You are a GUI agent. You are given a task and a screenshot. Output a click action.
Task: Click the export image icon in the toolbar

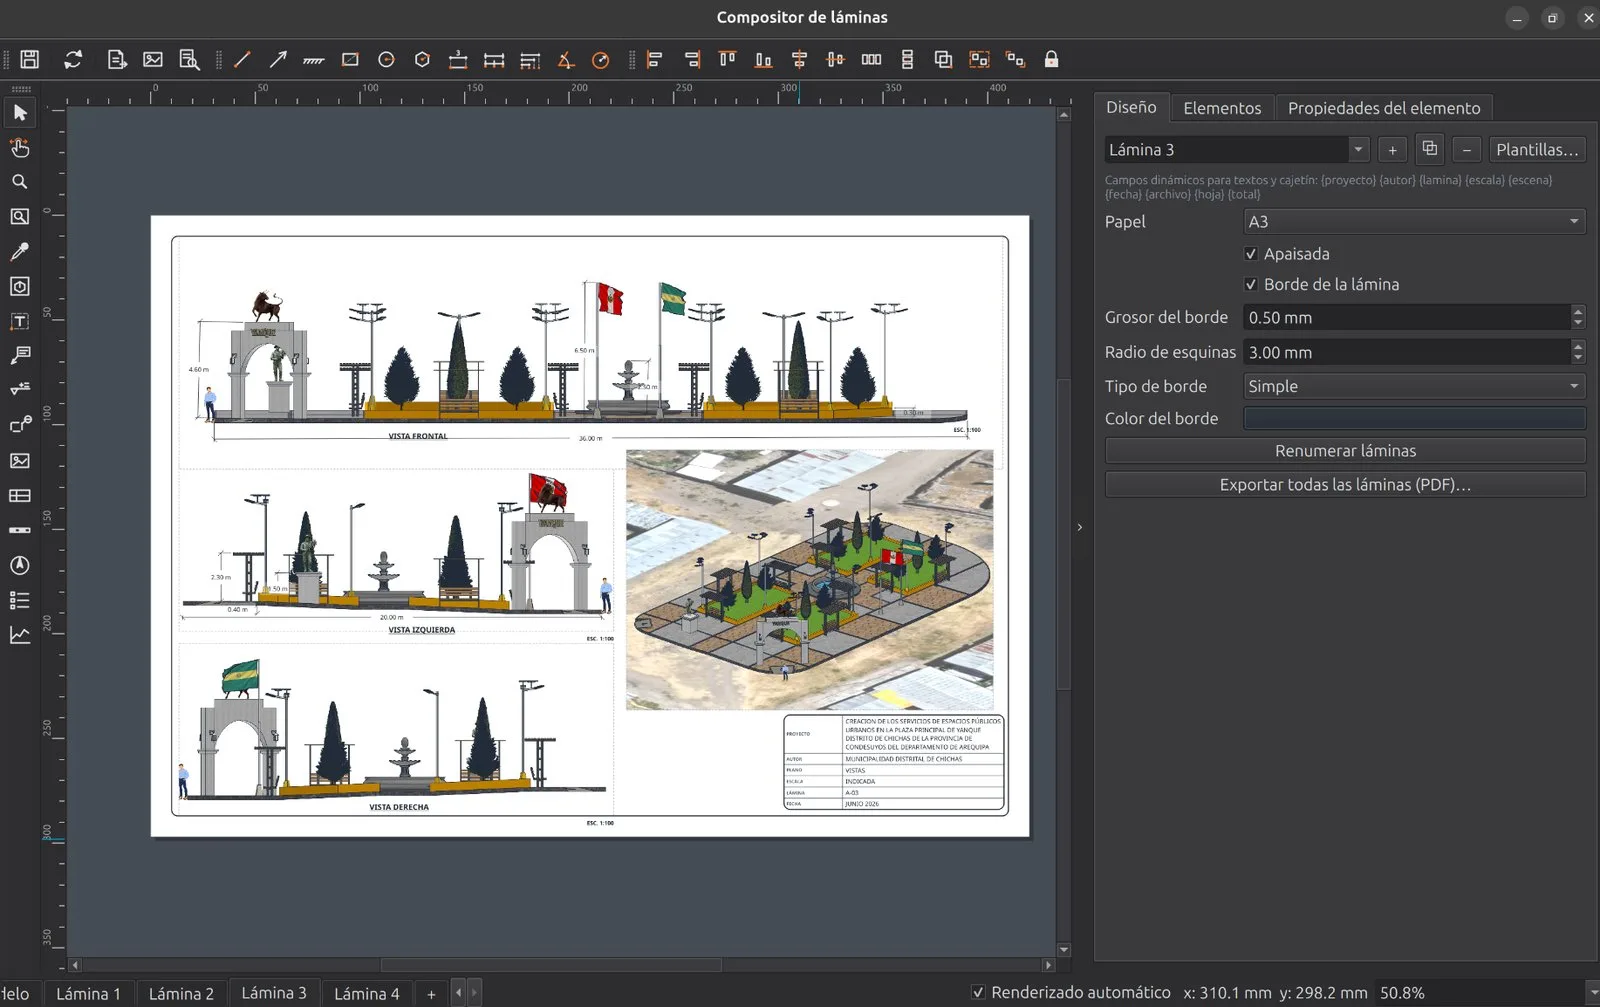point(153,60)
